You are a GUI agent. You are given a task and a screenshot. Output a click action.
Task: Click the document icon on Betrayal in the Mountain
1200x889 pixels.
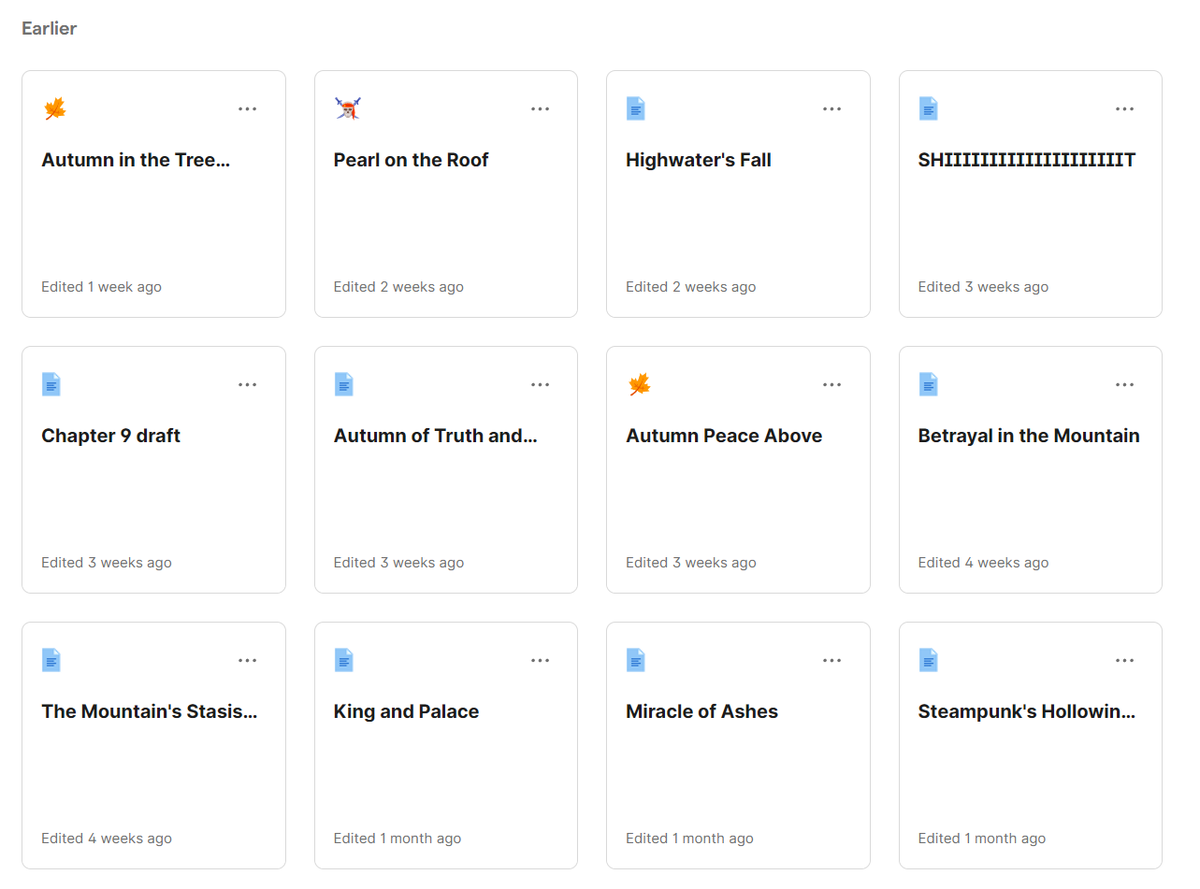(928, 384)
